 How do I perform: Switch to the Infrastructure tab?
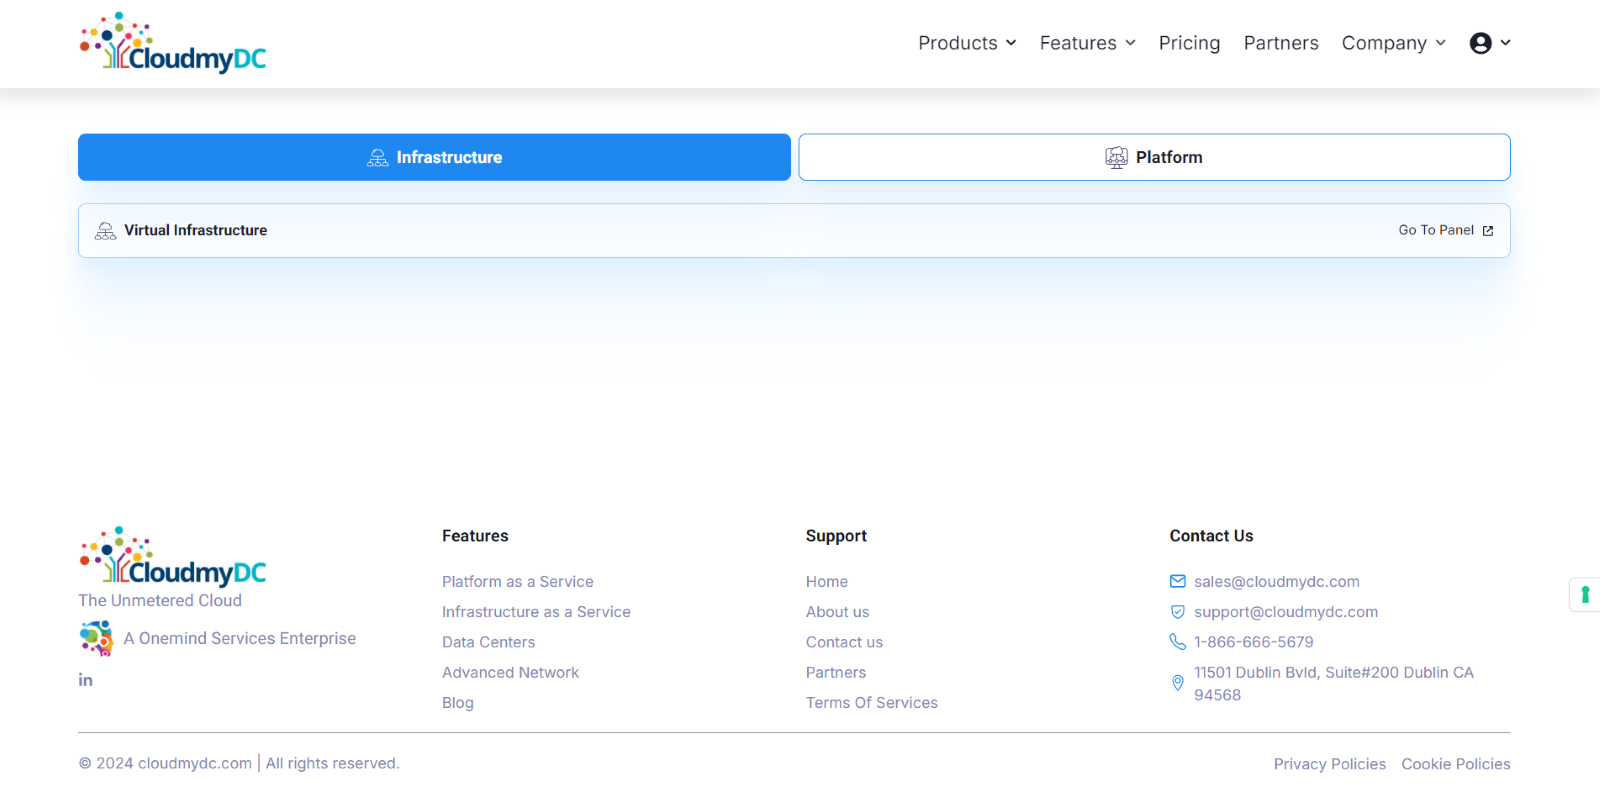coord(434,157)
